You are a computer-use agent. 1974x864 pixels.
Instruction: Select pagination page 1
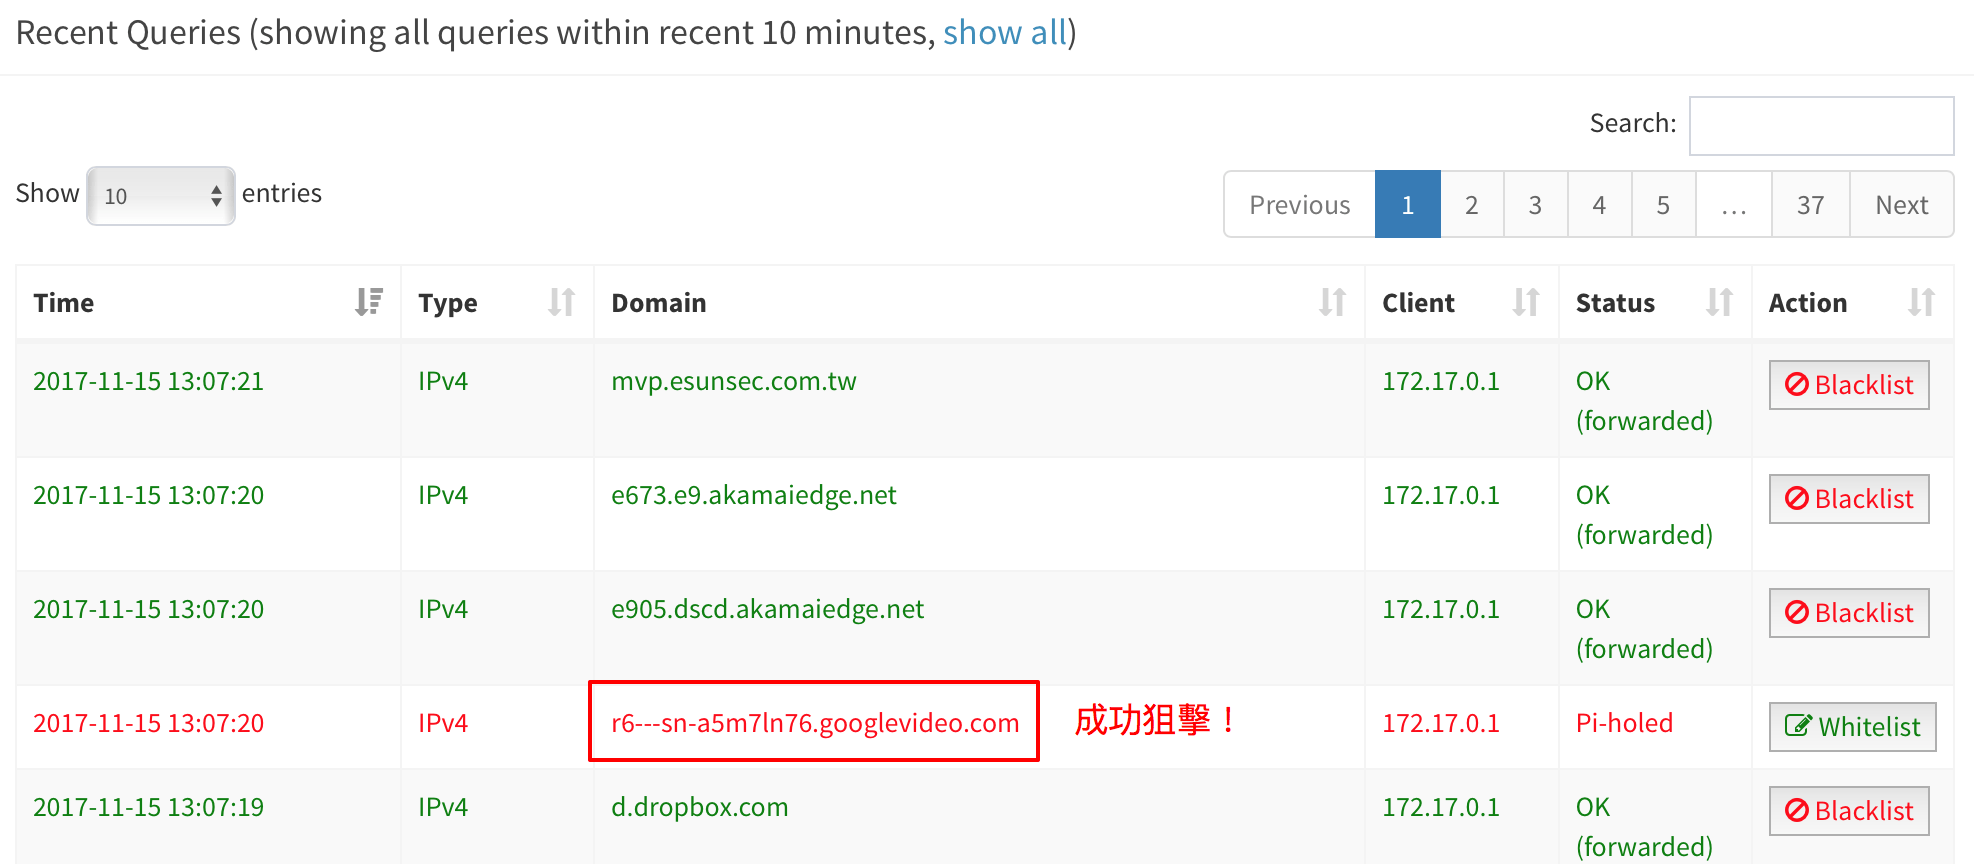[x=1407, y=204]
